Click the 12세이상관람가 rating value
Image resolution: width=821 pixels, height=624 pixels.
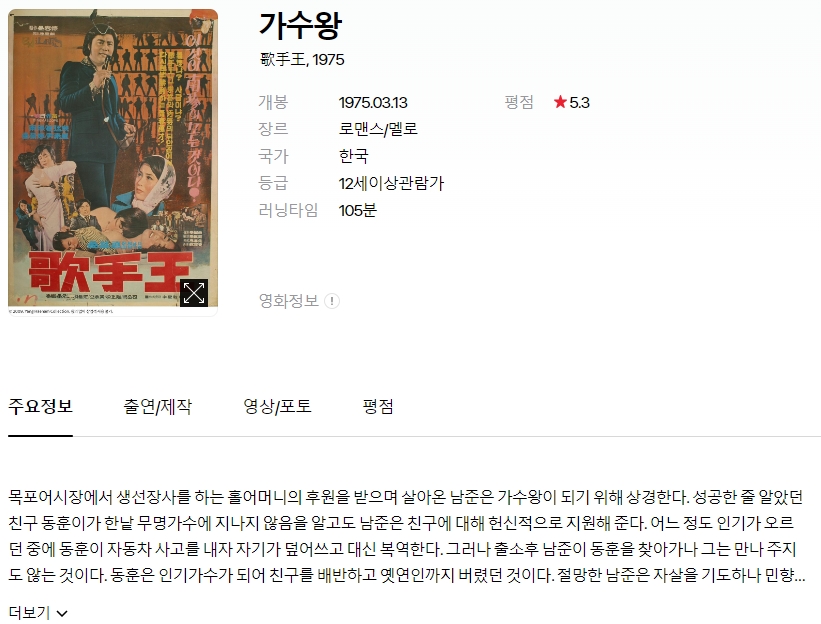tap(391, 183)
